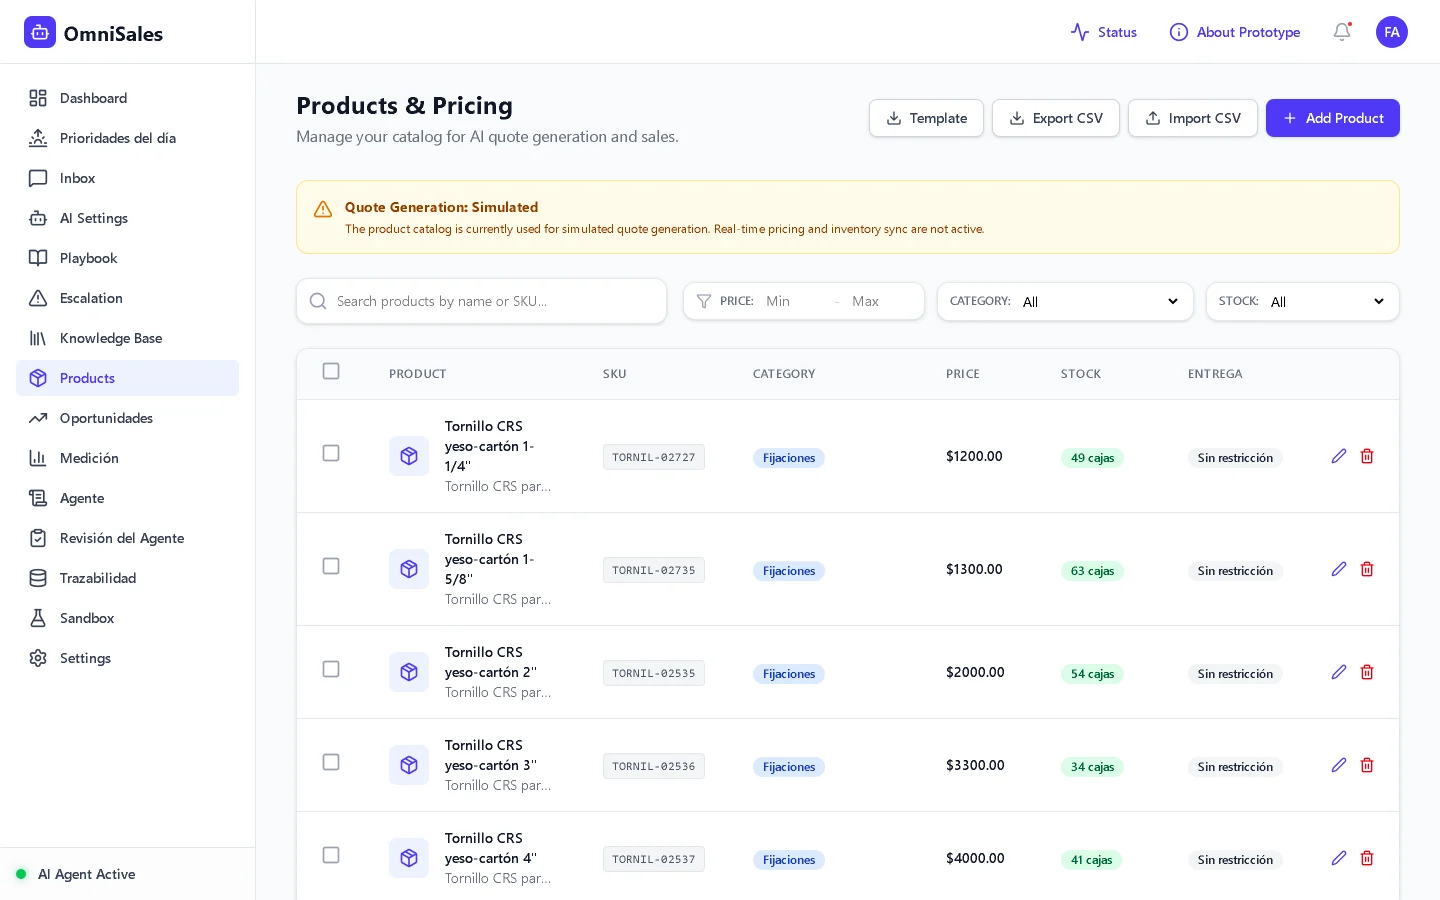Edit the TORNIL-02537 product

(1339, 858)
